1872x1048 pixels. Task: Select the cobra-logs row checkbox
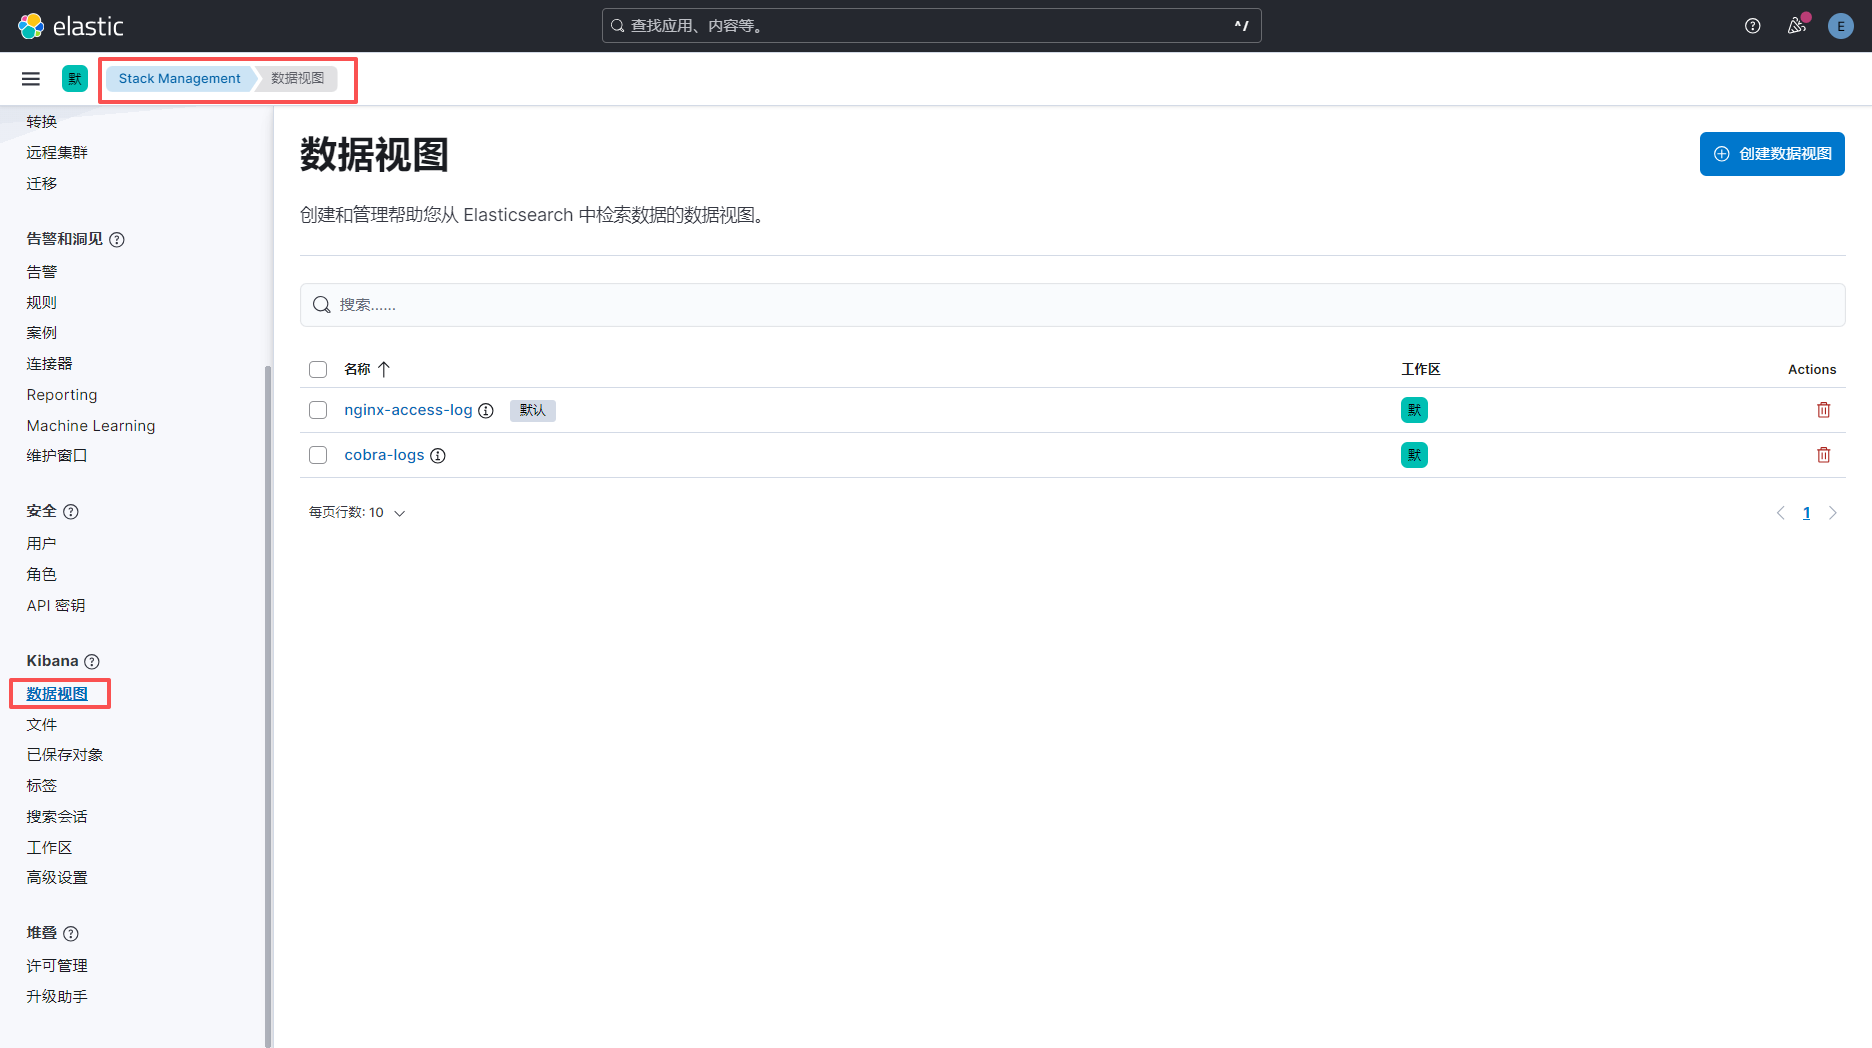point(318,455)
